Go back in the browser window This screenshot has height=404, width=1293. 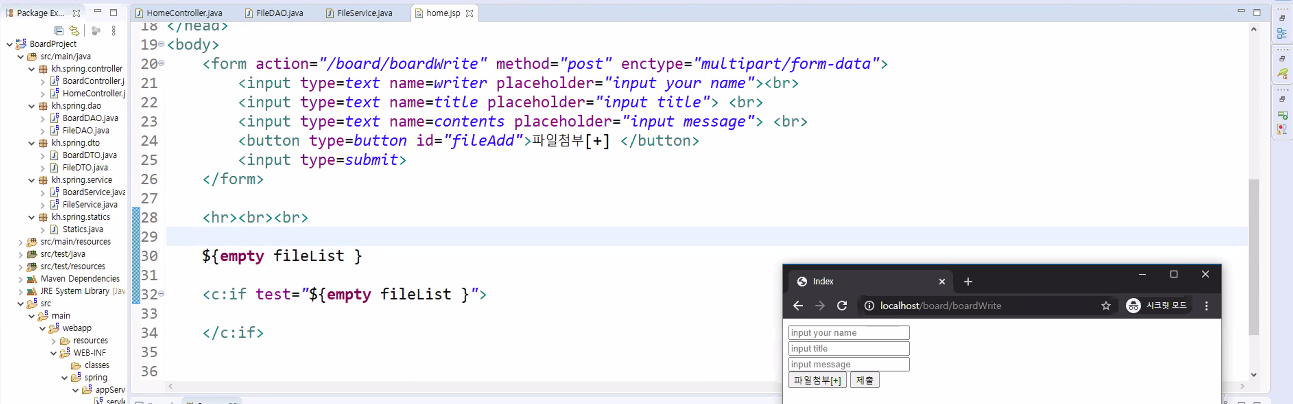(x=797, y=305)
